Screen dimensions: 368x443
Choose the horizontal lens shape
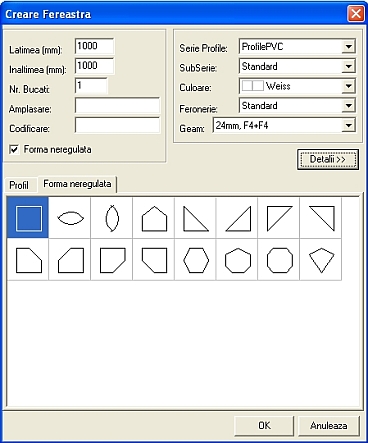point(70,218)
